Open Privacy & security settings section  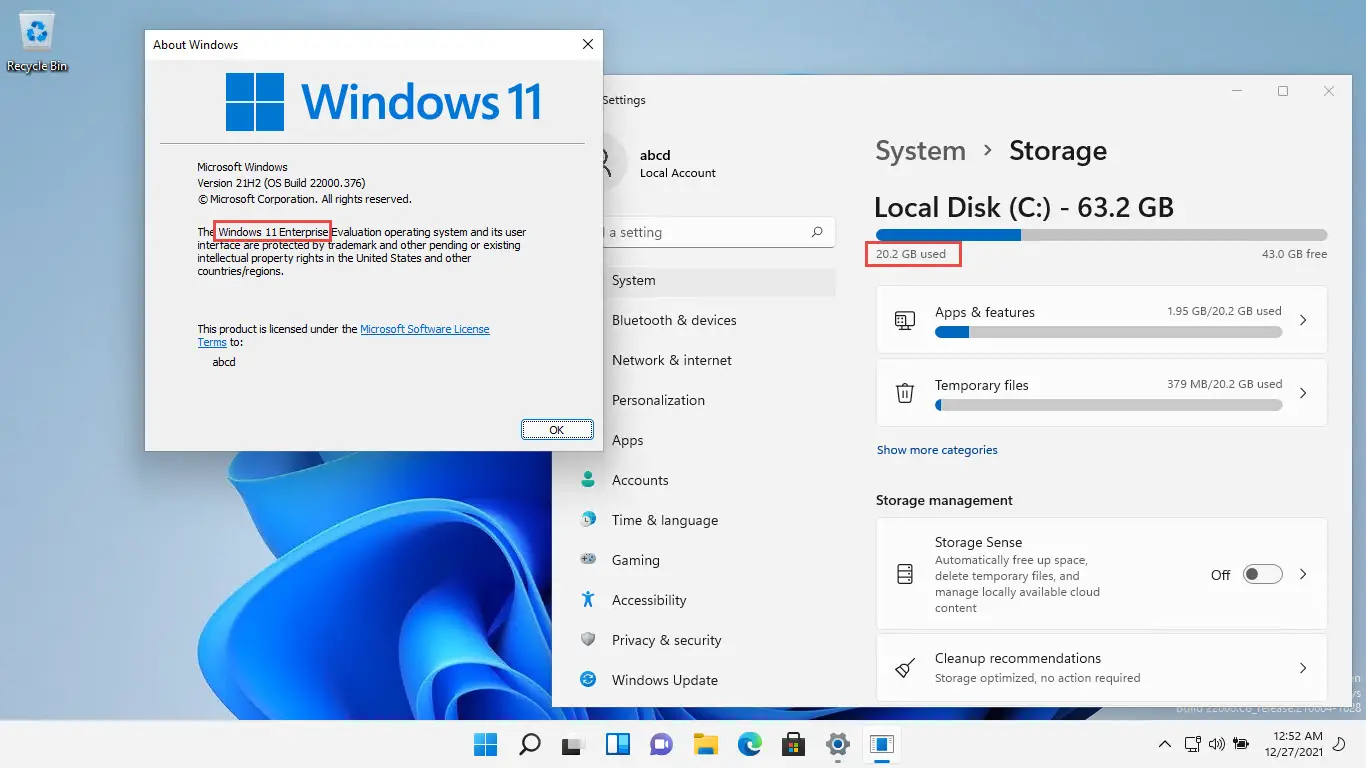(x=666, y=640)
